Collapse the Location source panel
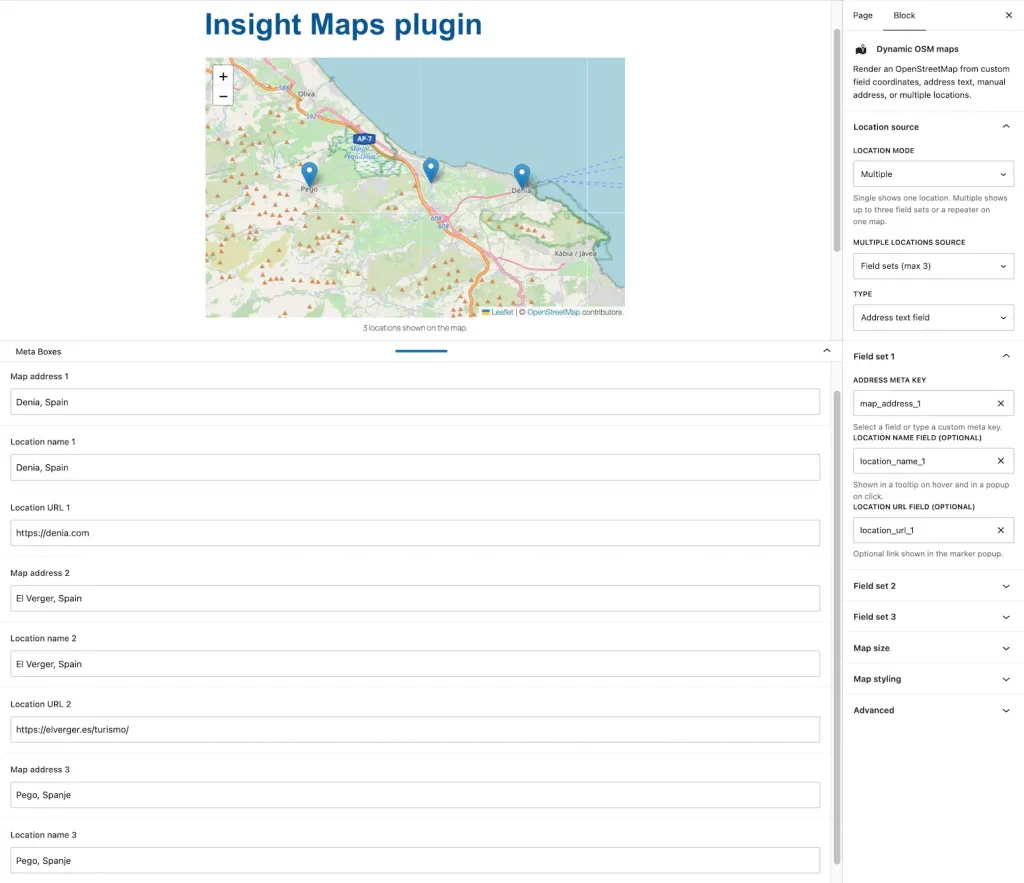Viewport: 1024px width, 883px height. point(933,127)
